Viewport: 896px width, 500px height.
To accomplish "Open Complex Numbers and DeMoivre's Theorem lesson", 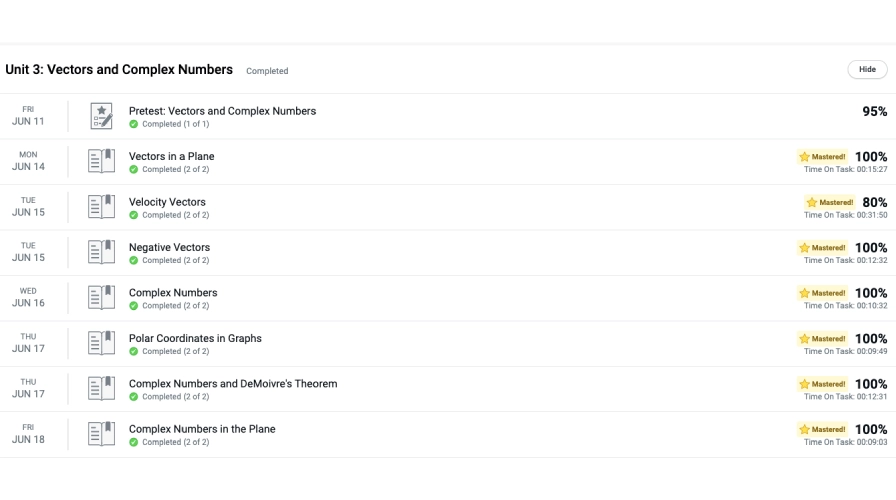I will 233,383.
